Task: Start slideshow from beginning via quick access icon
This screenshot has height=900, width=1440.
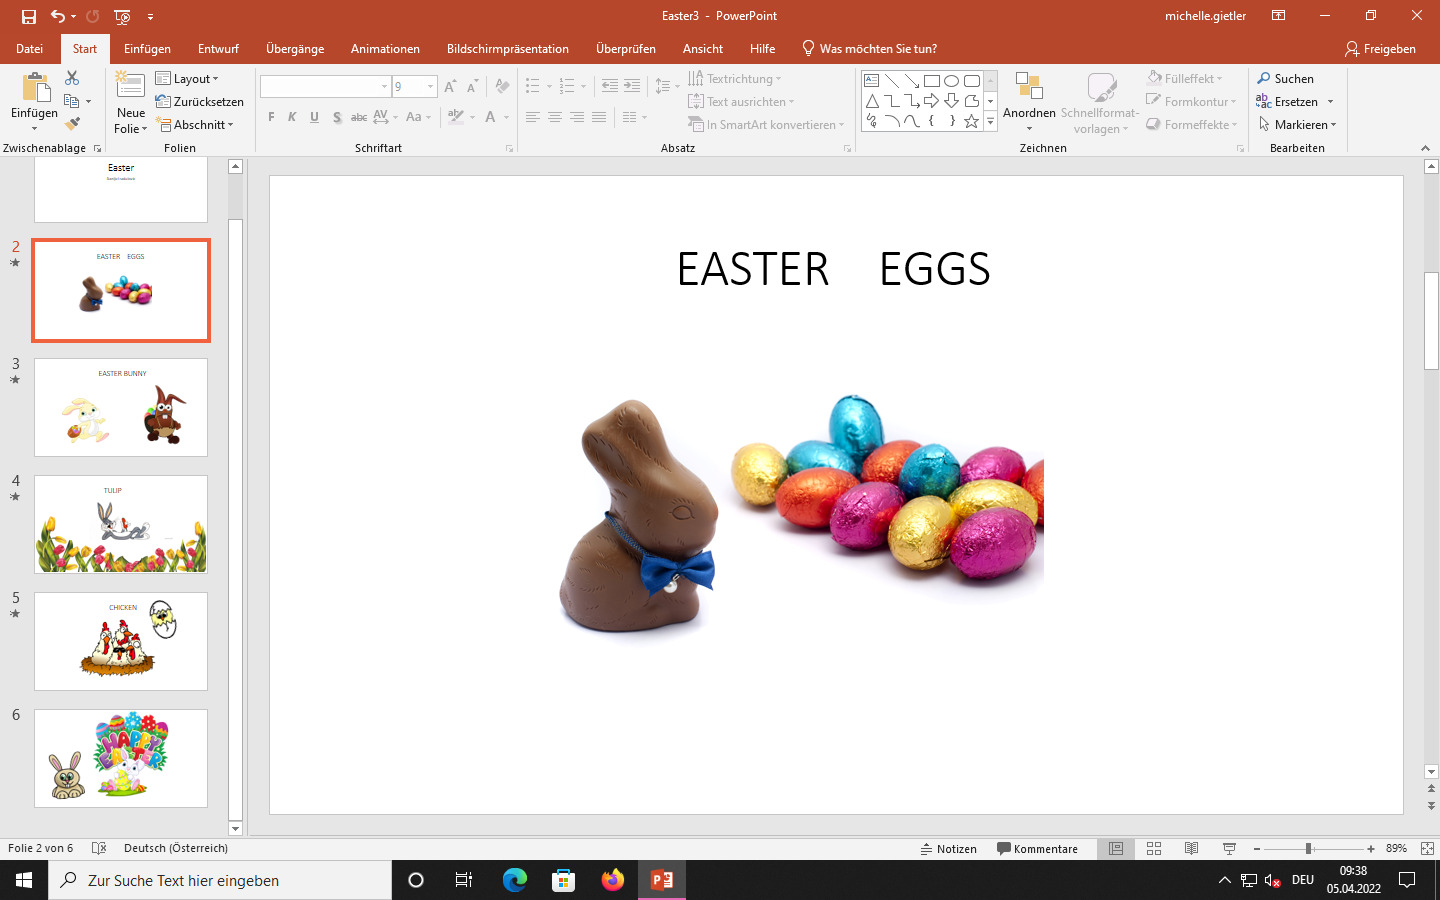Action: (x=122, y=17)
